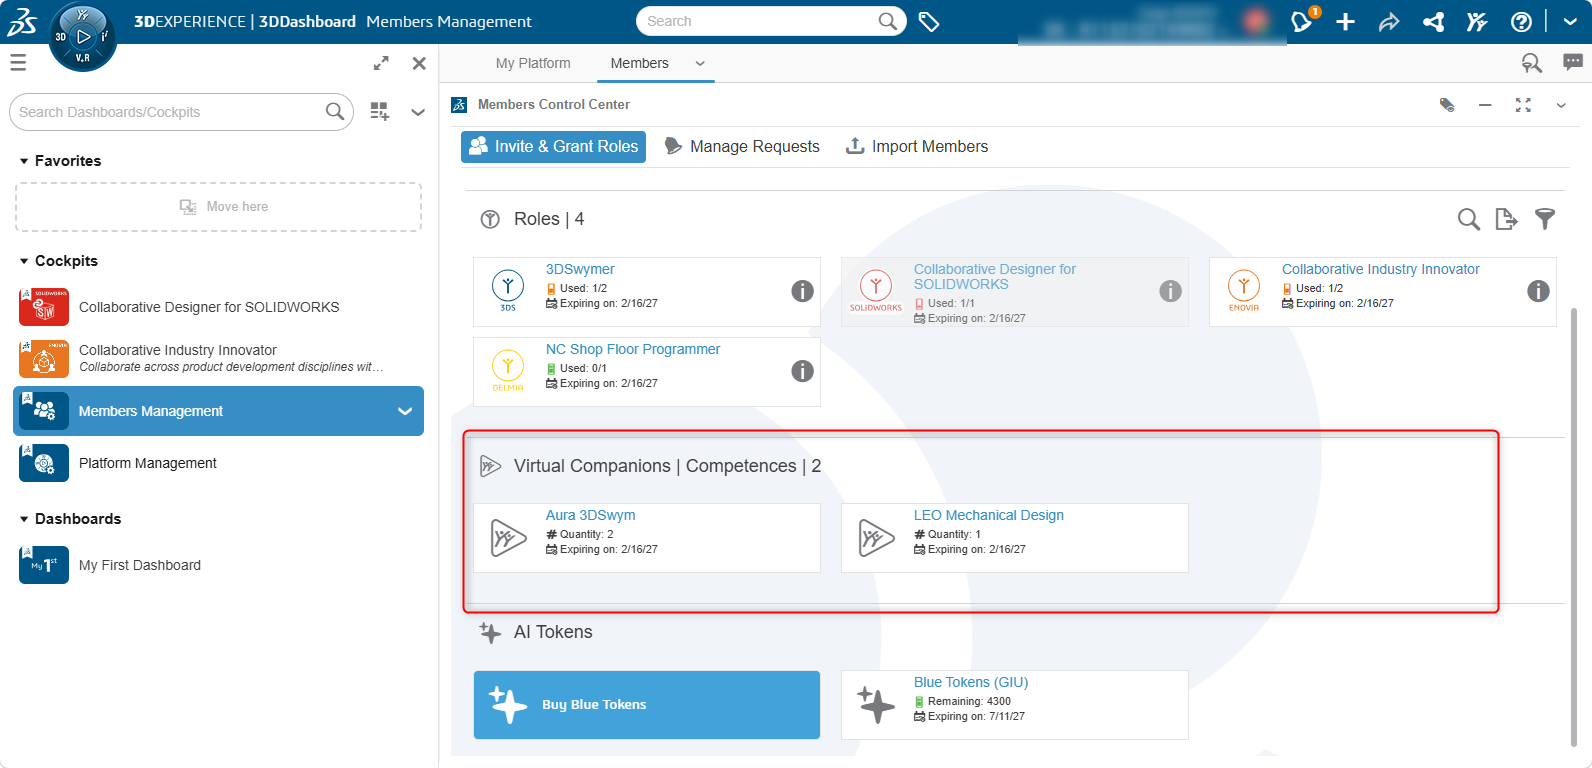Collapse the Dashboards section

[x=24, y=519]
